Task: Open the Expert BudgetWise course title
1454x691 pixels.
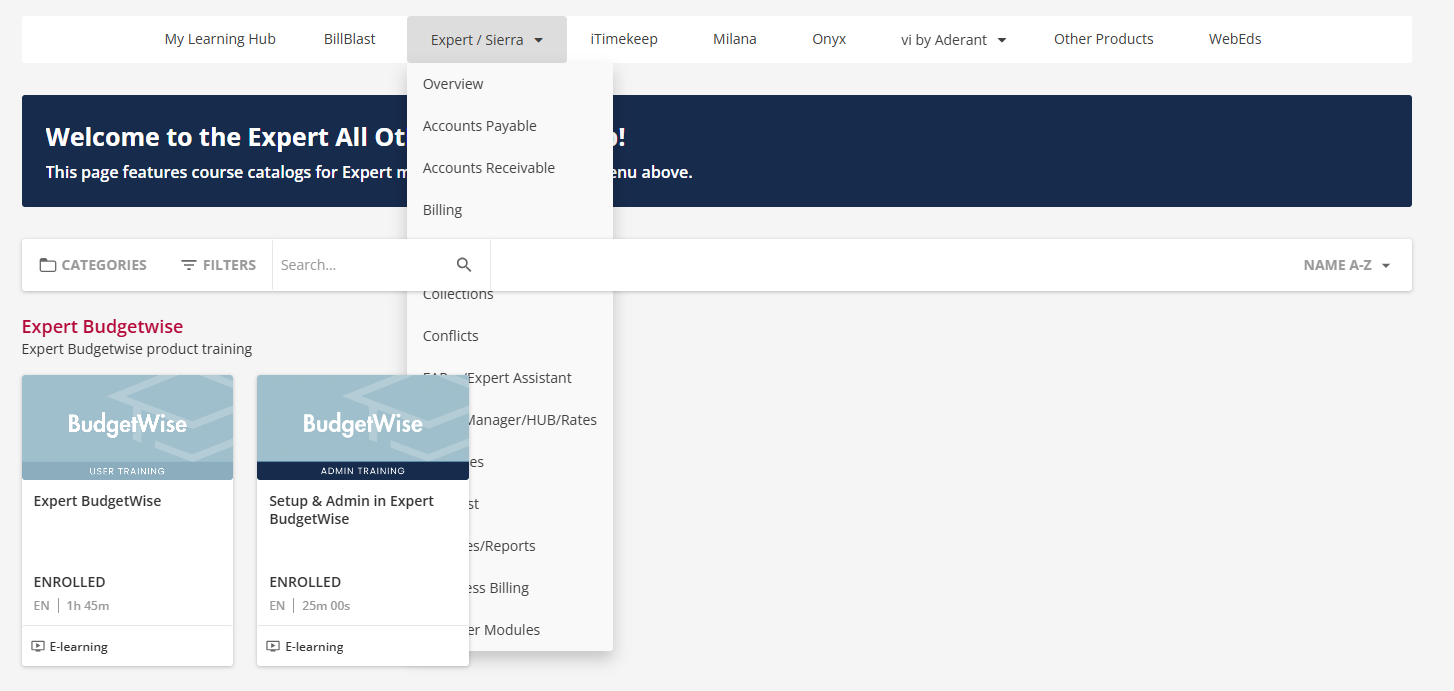Action: 97,501
